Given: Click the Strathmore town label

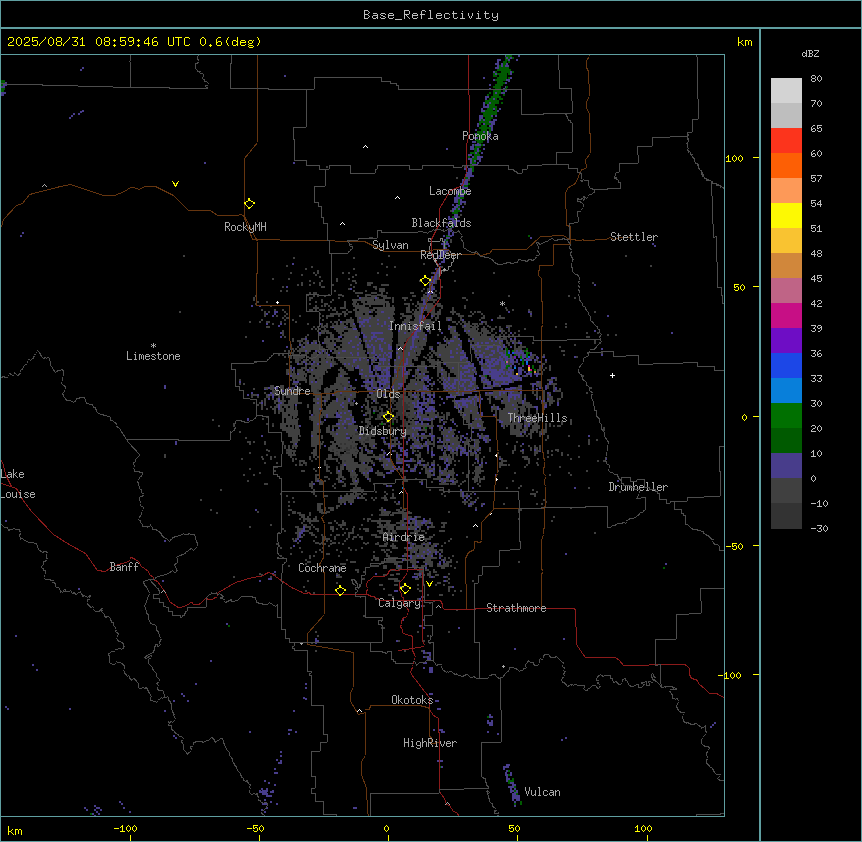Looking at the screenshot, I should 516,608.
